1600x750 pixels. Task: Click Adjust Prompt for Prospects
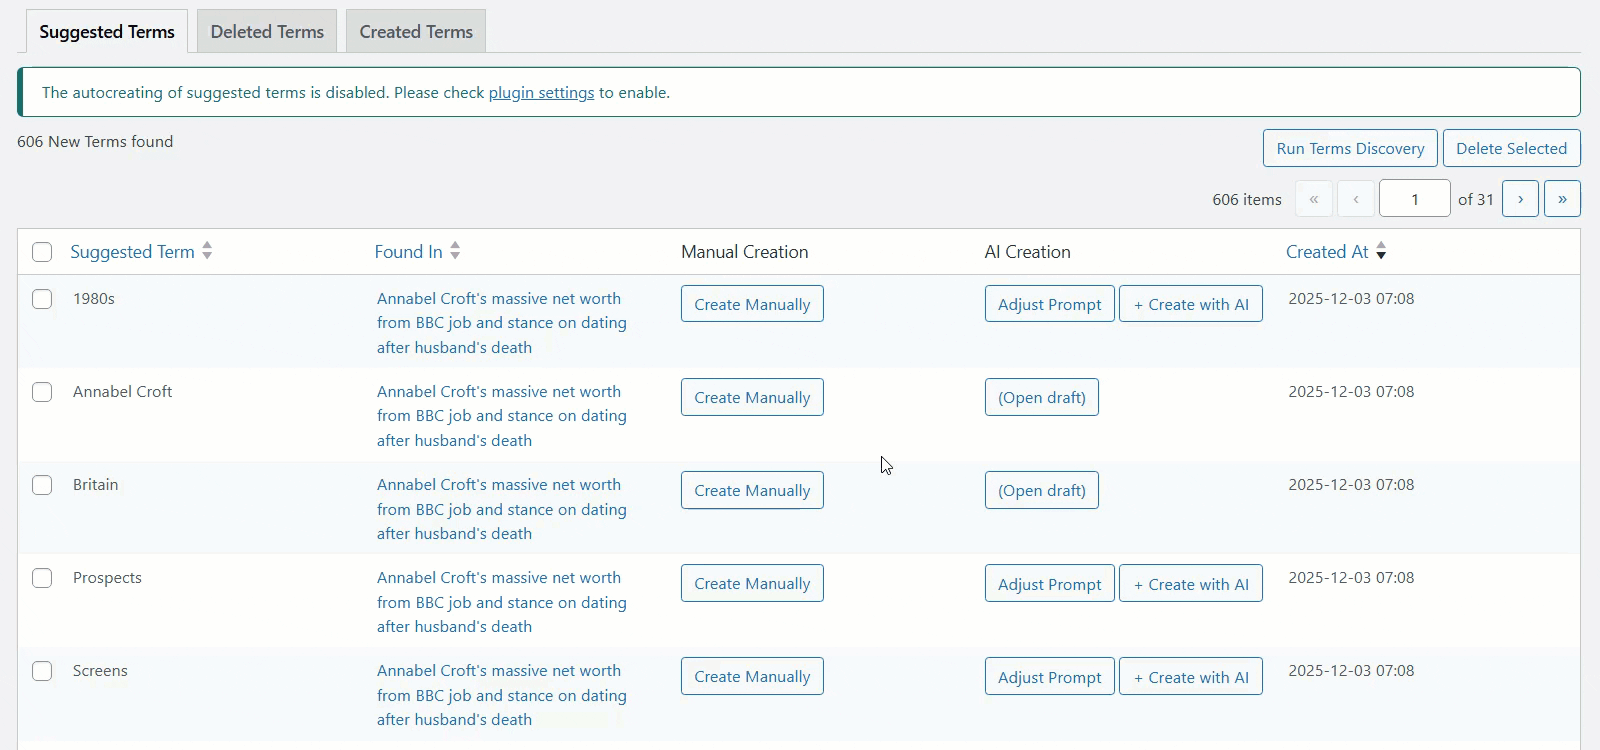(x=1049, y=583)
